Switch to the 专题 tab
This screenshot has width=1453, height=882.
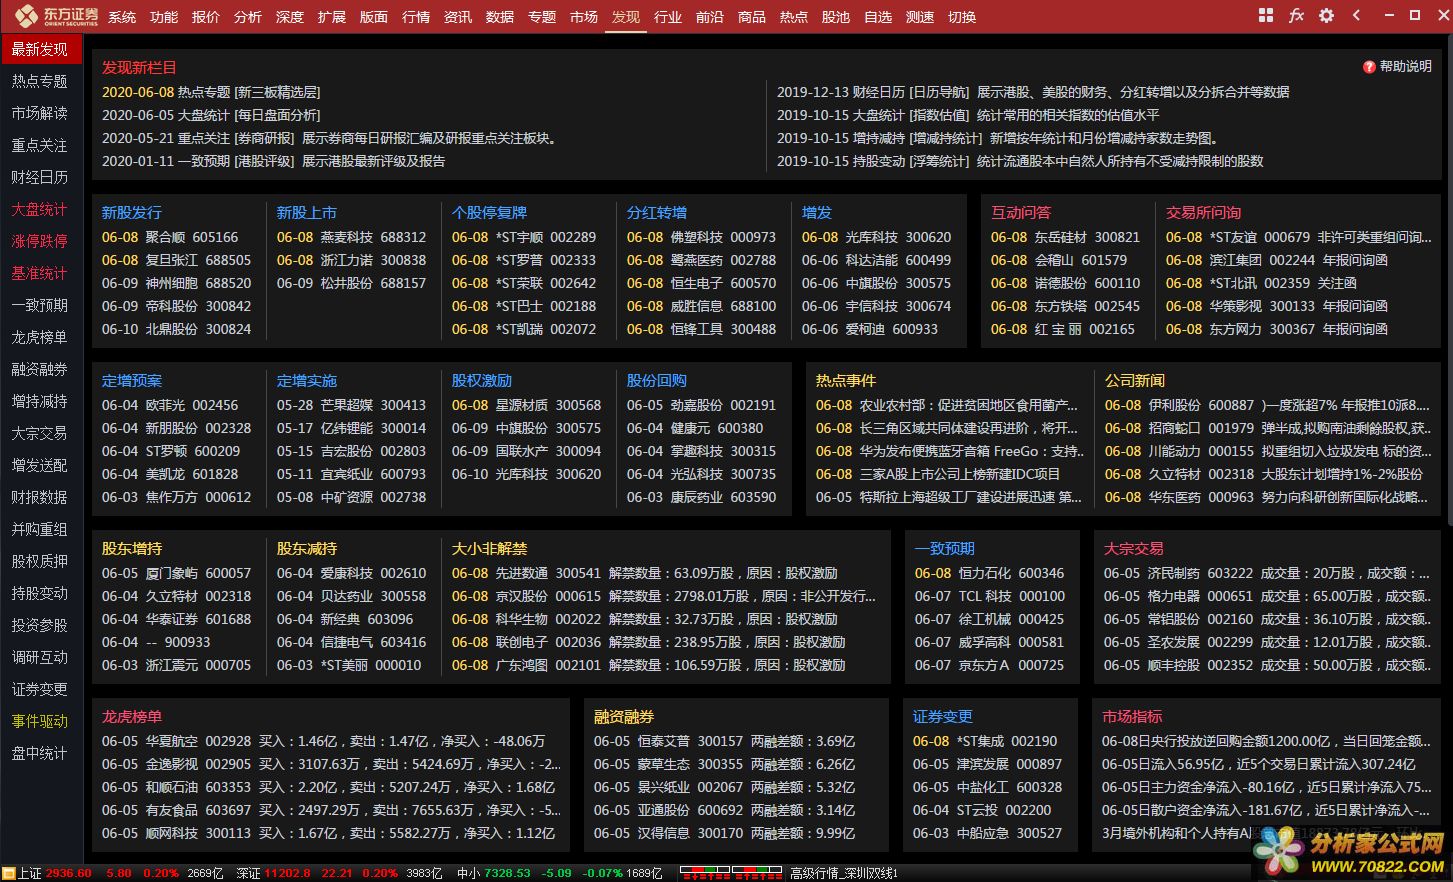click(542, 17)
